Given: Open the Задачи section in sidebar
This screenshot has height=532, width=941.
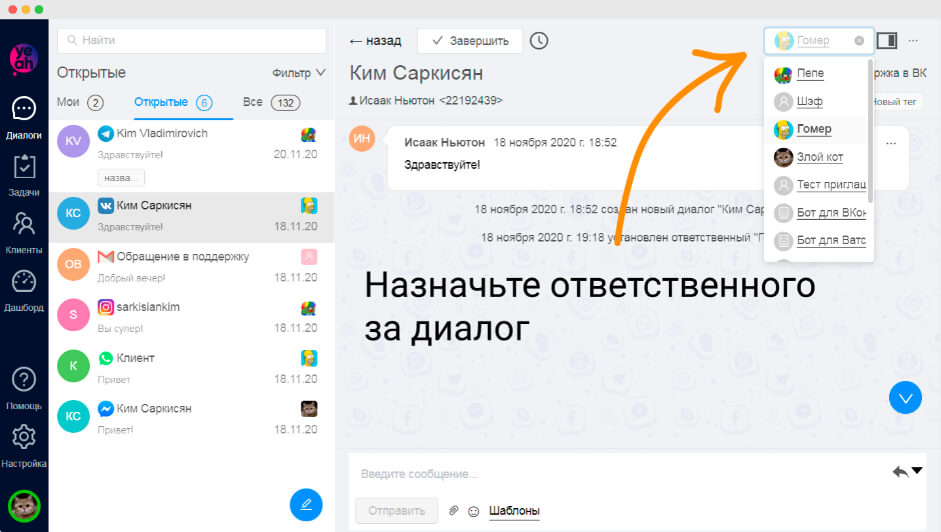Looking at the screenshot, I should (23, 175).
